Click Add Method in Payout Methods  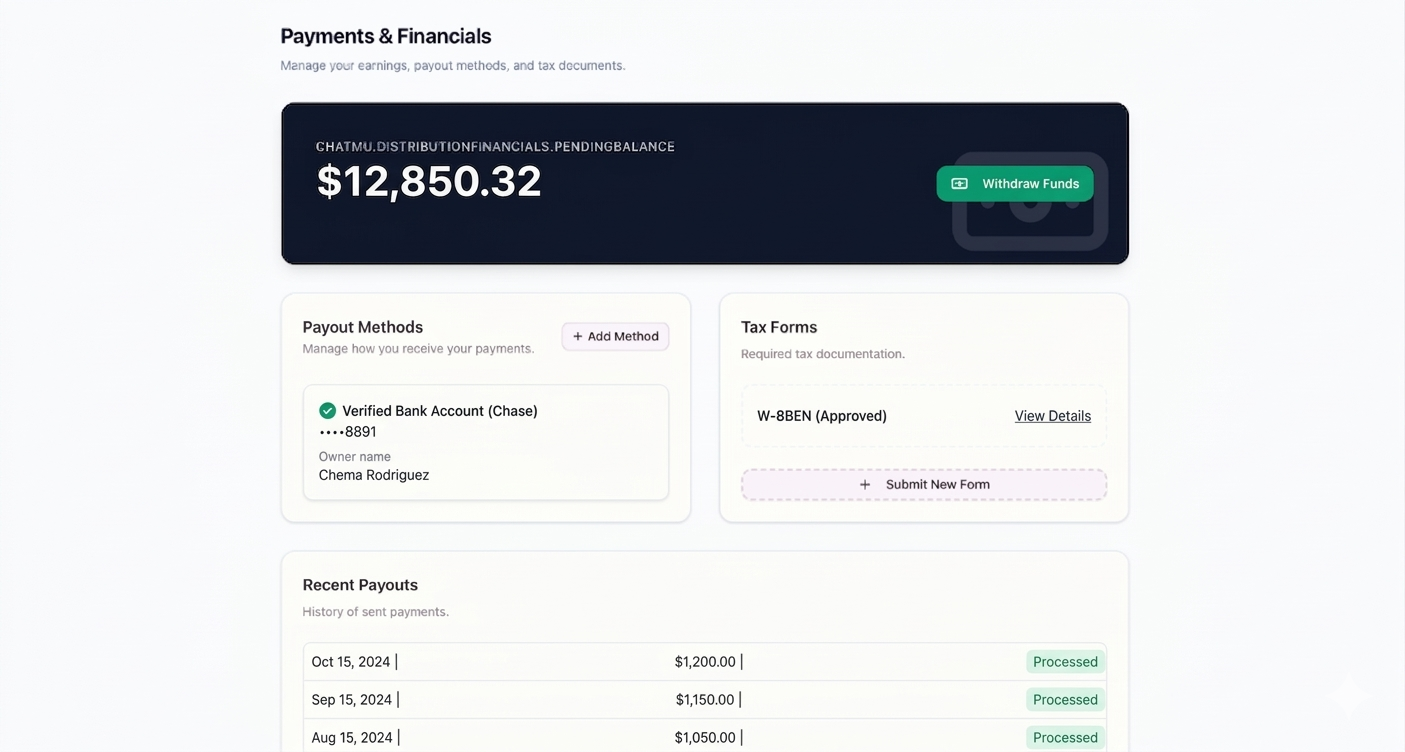(x=614, y=336)
